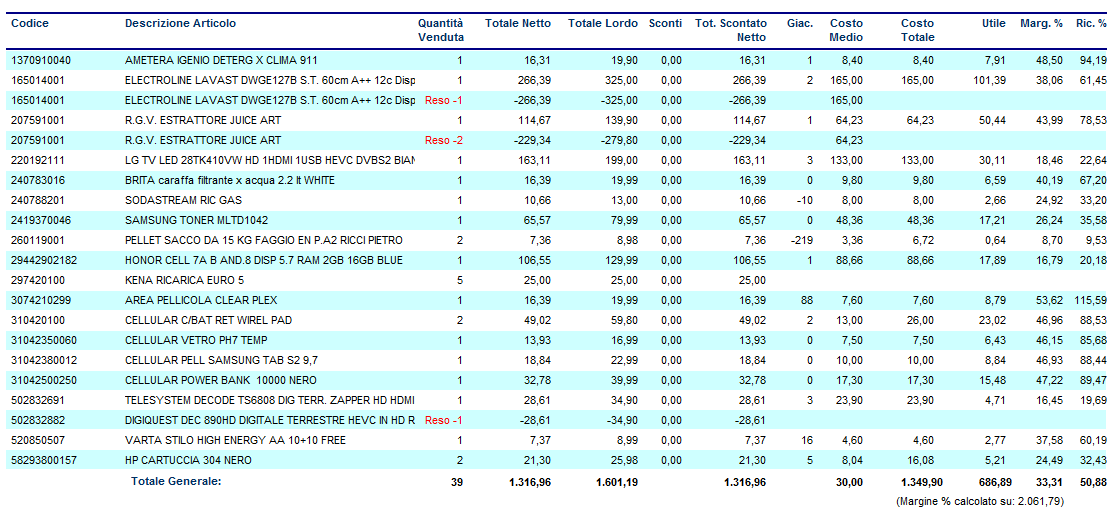Click total quantity sold 39
This screenshot has height=512, width=1119.
click(x=457, y=483)
